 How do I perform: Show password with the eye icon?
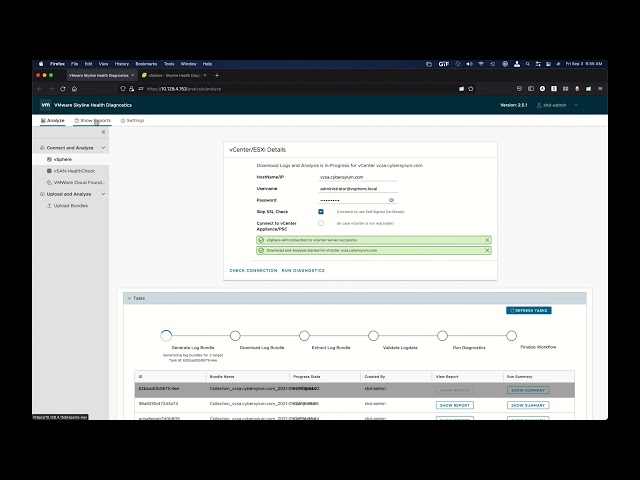pyautogui.click(x=391, y=200)
